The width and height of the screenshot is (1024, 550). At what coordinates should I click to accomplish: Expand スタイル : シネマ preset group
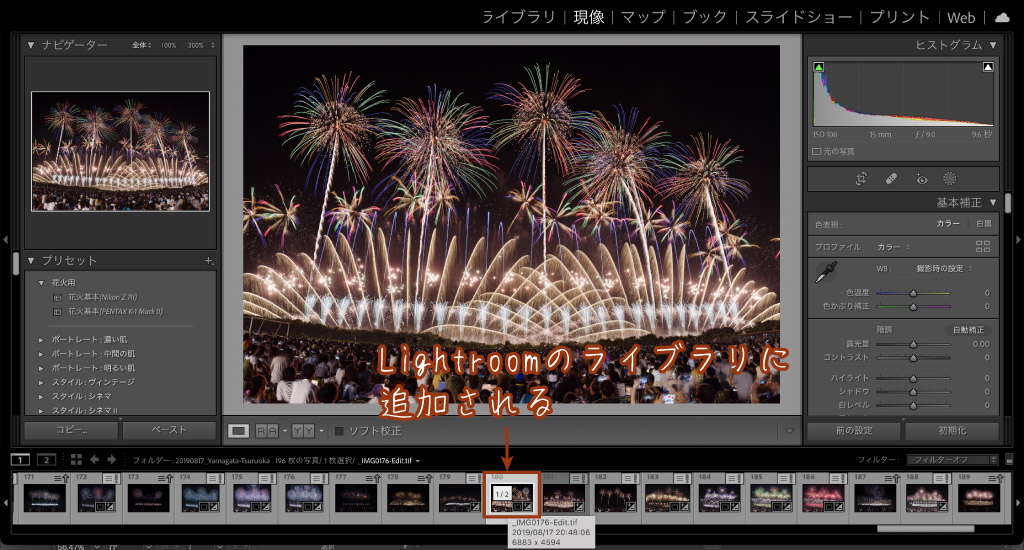[40, 396]
